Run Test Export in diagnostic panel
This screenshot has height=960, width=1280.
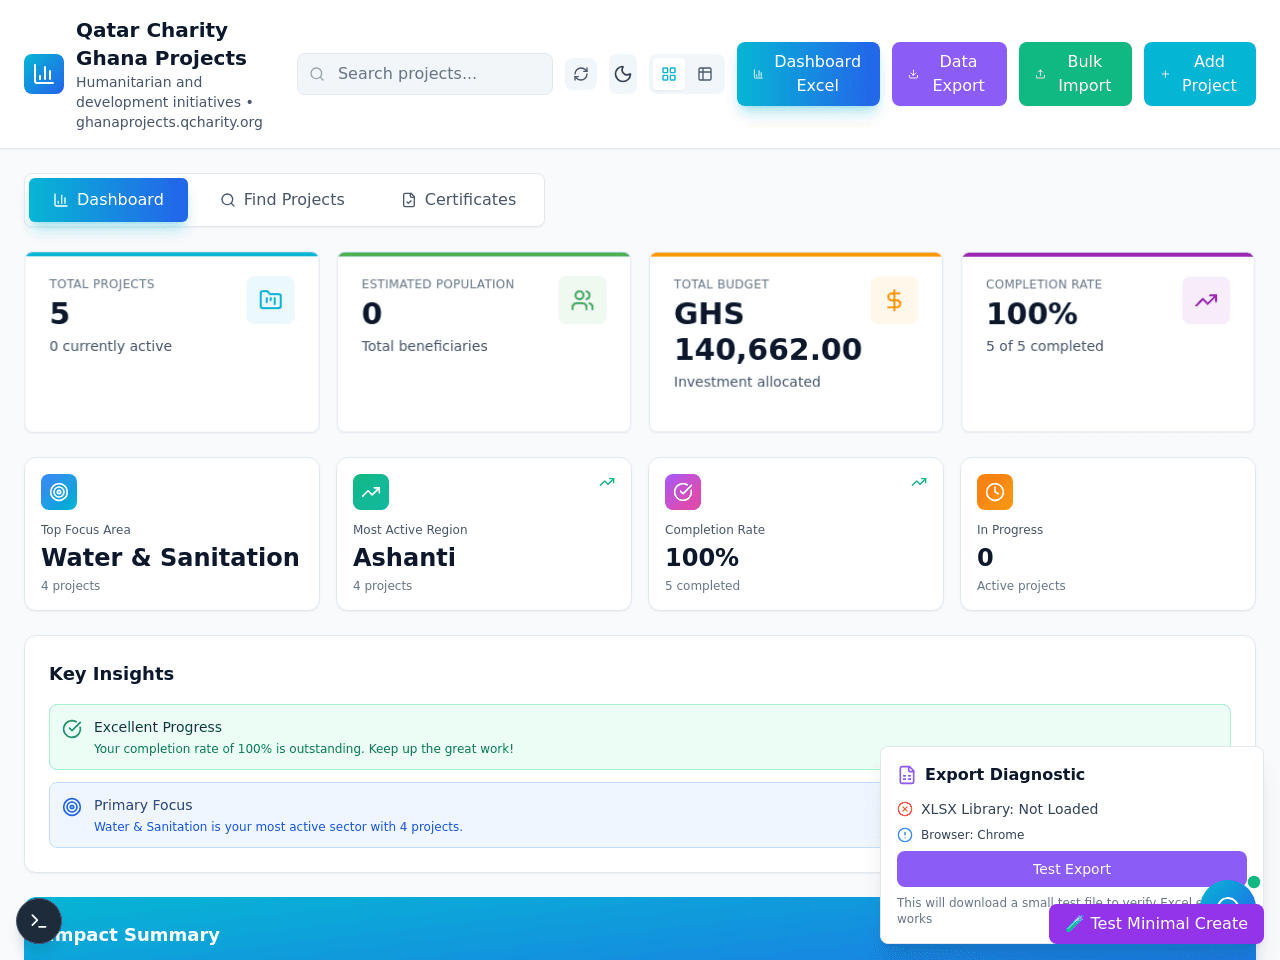click(x=1072, y=869)
